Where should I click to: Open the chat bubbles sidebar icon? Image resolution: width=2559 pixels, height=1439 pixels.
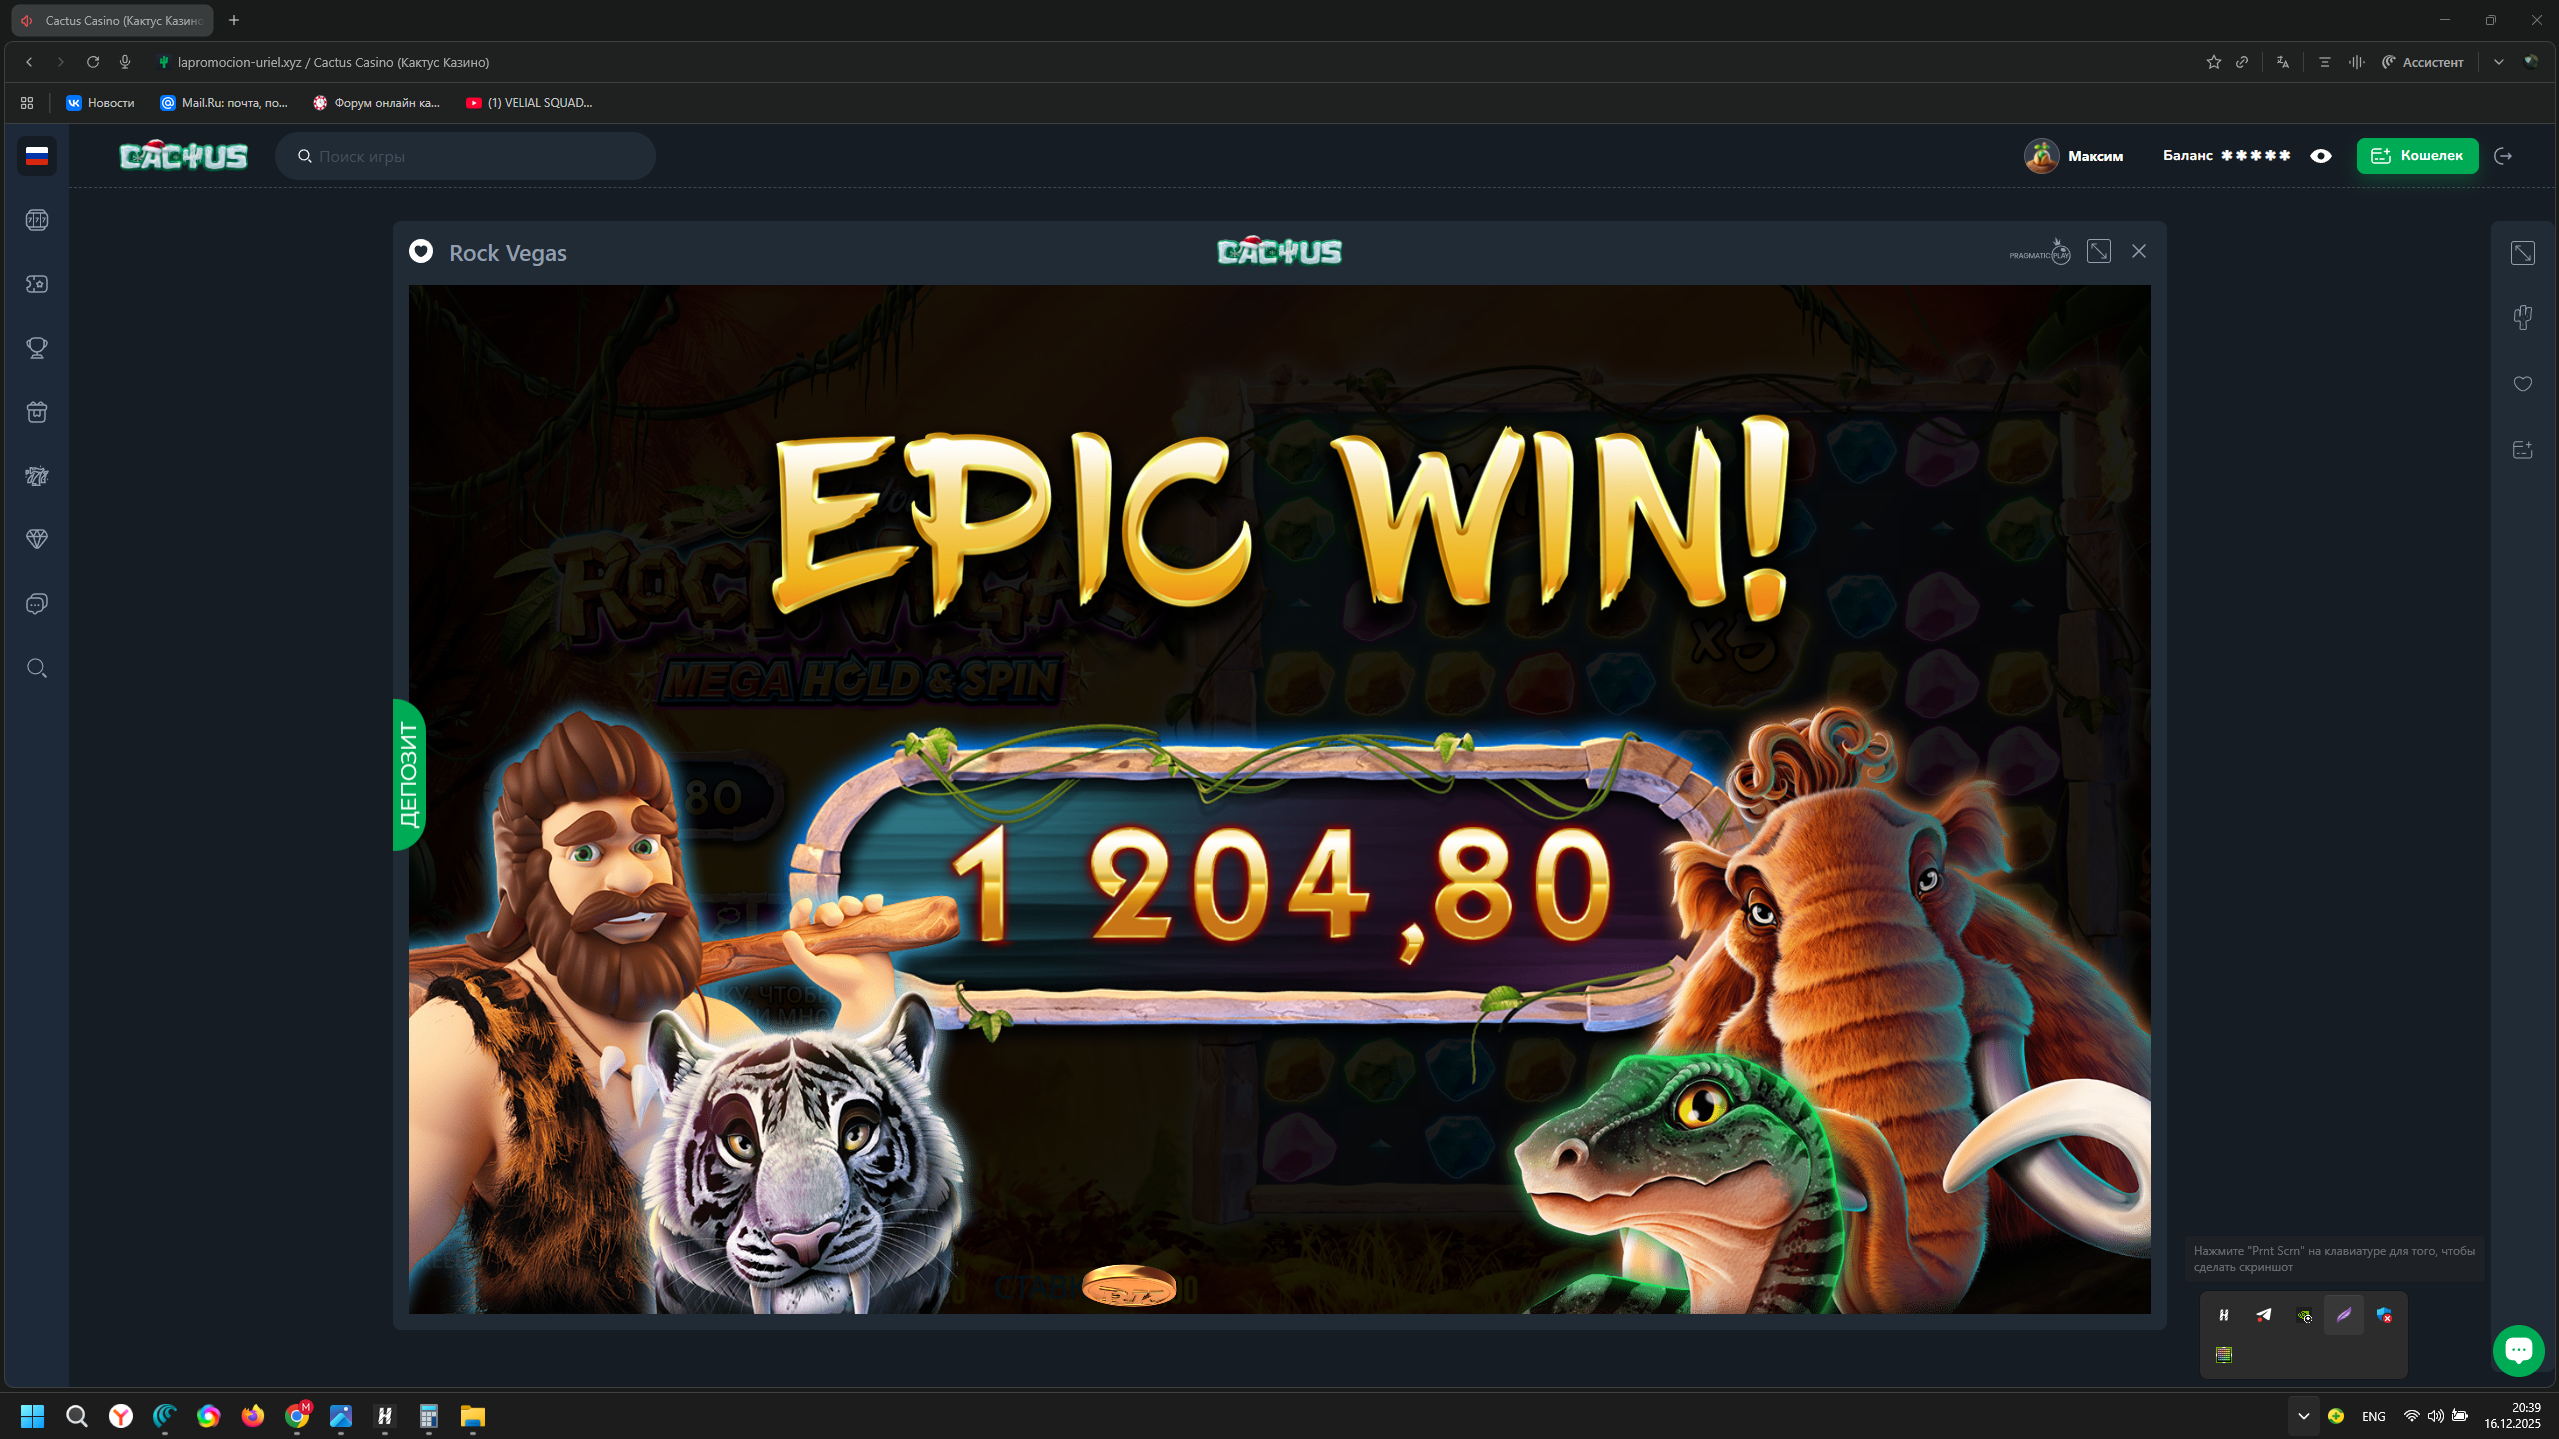[37, 604]
